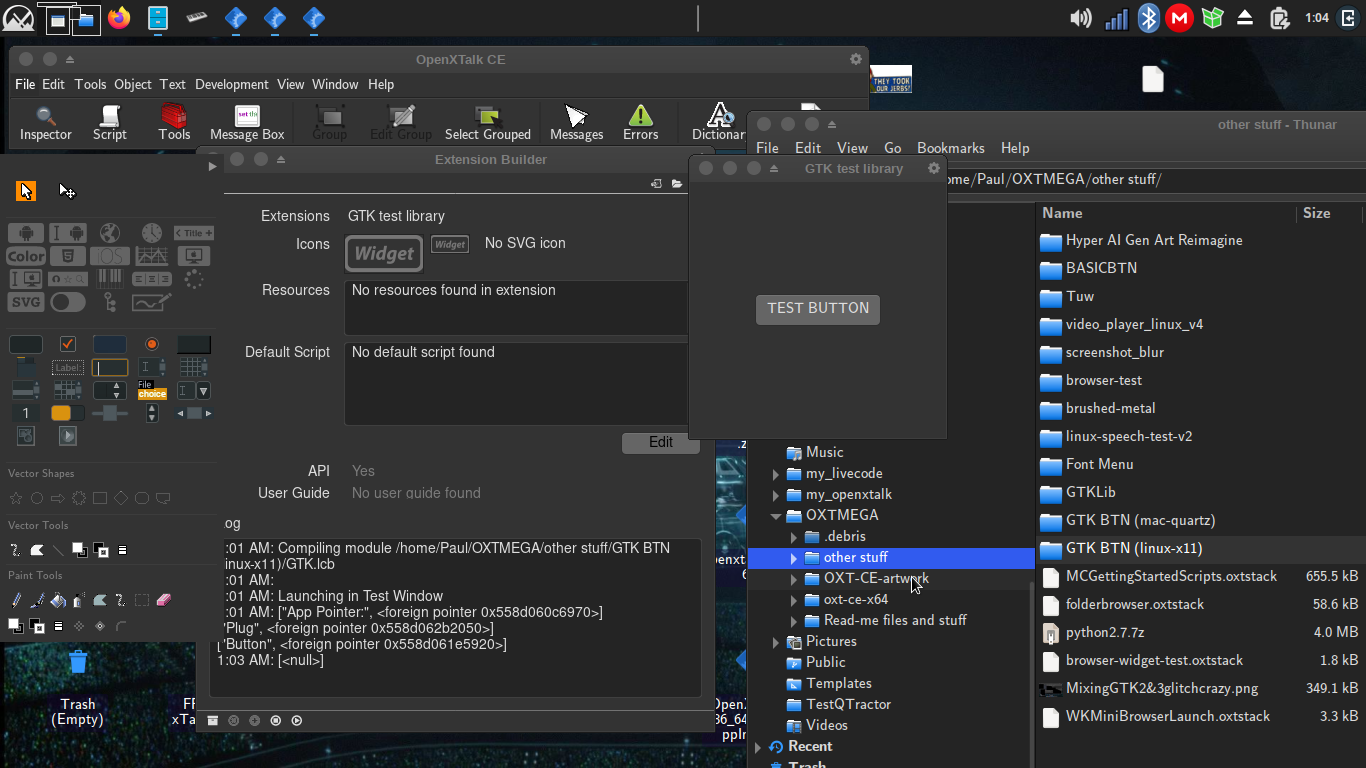1366x768 pixels.
Task: Click the run (play) icon under log
Action: pos(297,720)
